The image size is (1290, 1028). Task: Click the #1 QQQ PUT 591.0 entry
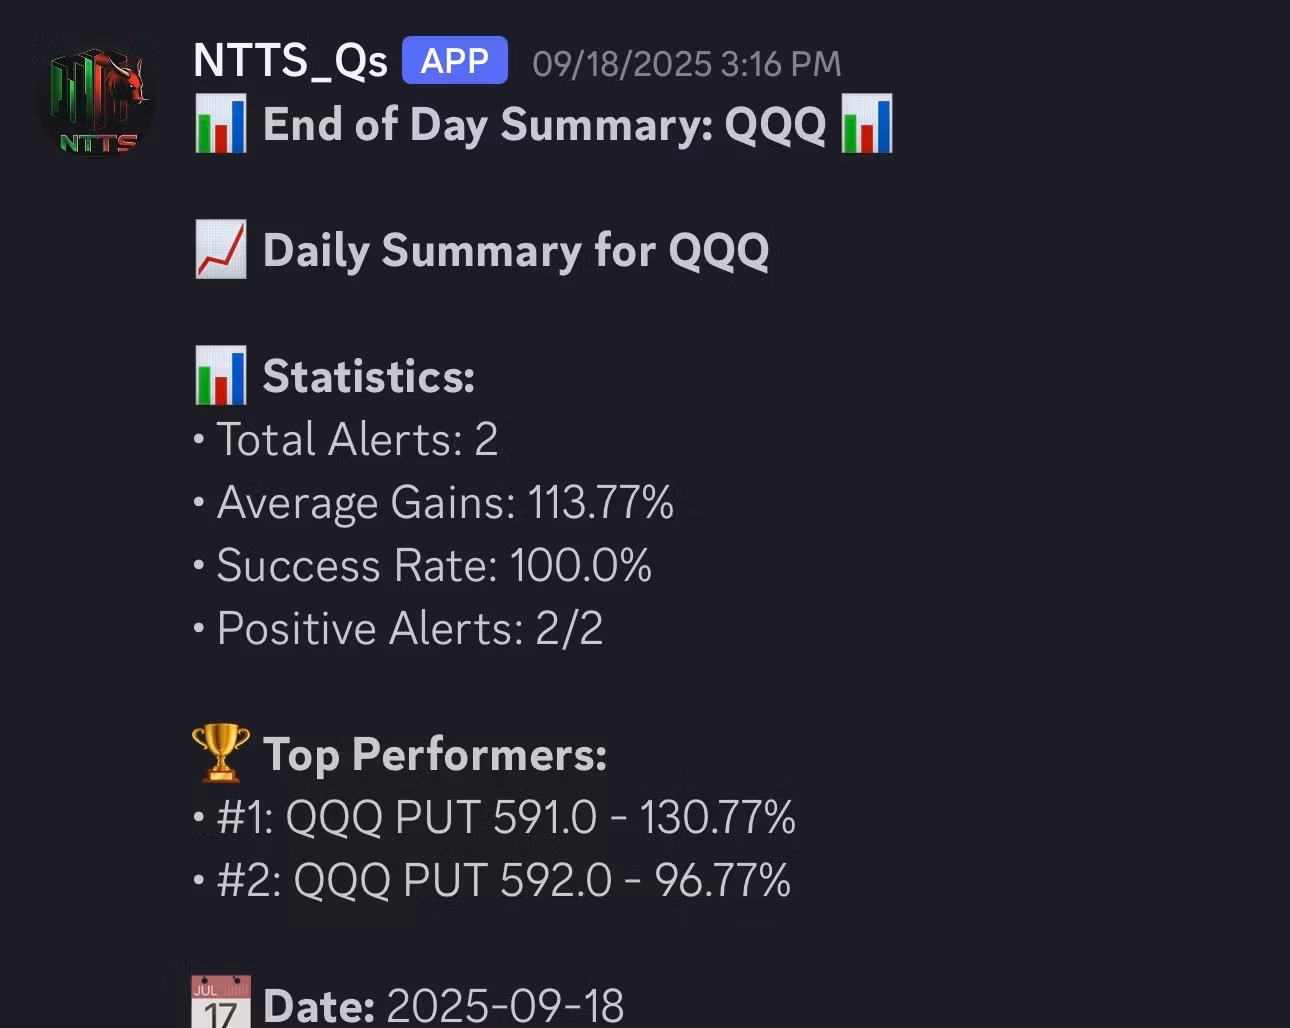pyautogui.click(x=506, y=817)
